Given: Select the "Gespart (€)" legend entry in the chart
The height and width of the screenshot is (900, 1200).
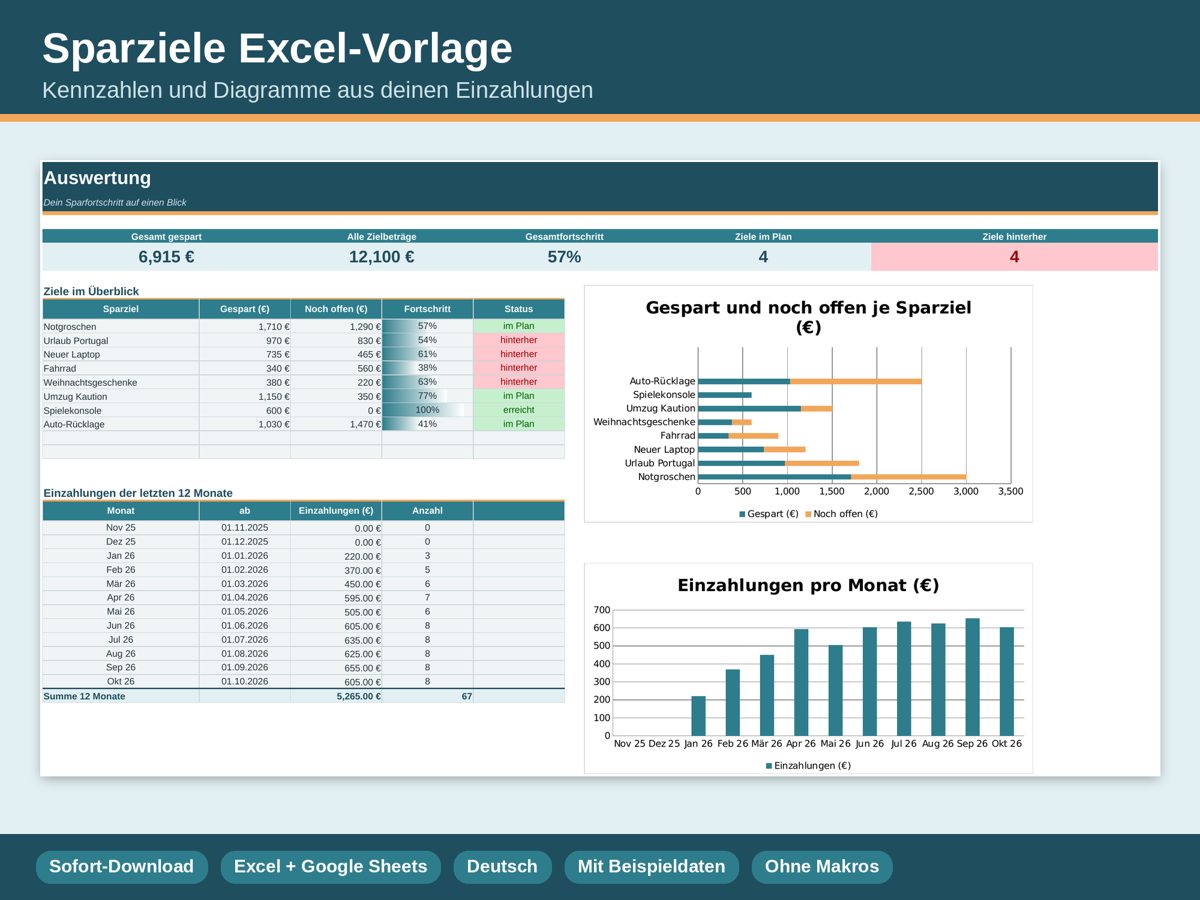Looking at the screenshot, I should click(x=768, y=514).
